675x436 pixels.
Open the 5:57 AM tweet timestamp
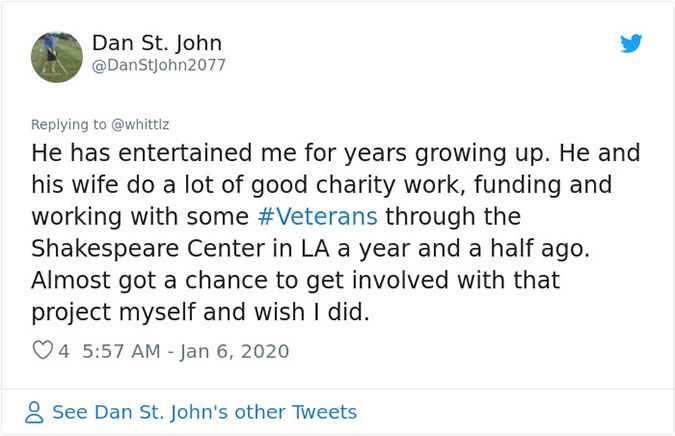pyautogui.click(x=120, y=351)
